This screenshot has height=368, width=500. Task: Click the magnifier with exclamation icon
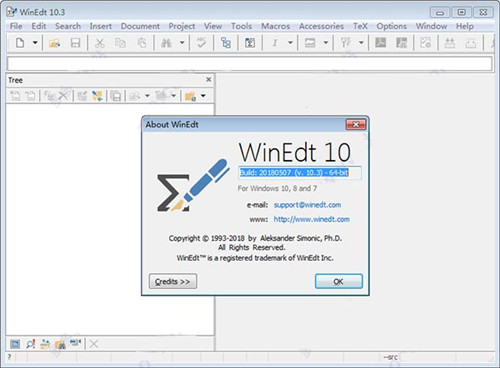30,344
